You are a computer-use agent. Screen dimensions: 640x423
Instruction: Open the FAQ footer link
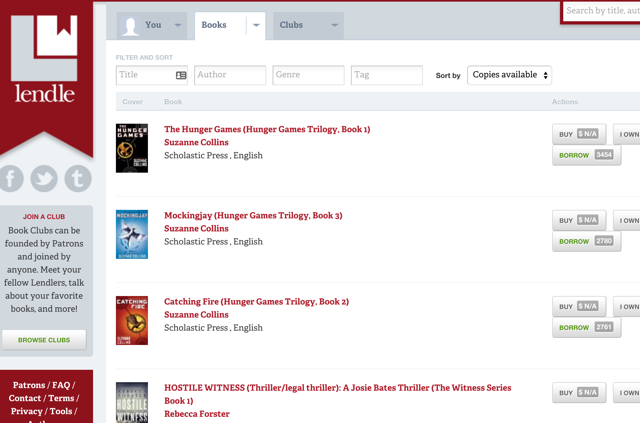[61, 385]
